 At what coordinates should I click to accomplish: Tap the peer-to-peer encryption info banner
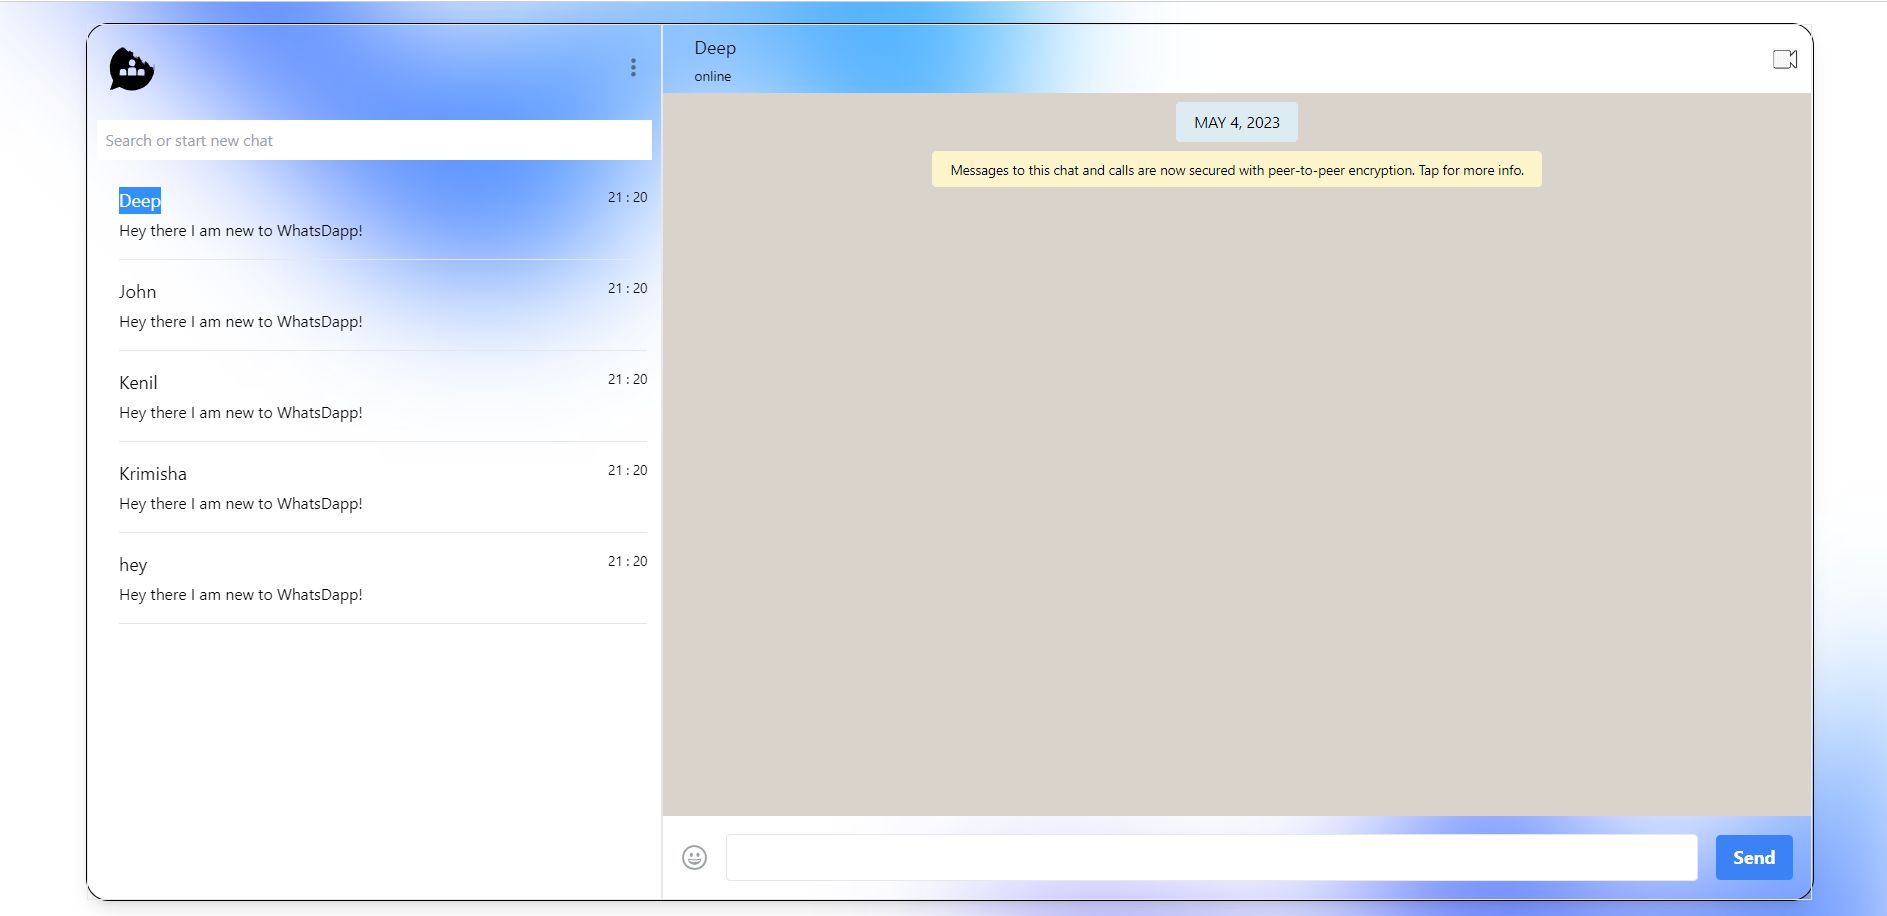1237,170
